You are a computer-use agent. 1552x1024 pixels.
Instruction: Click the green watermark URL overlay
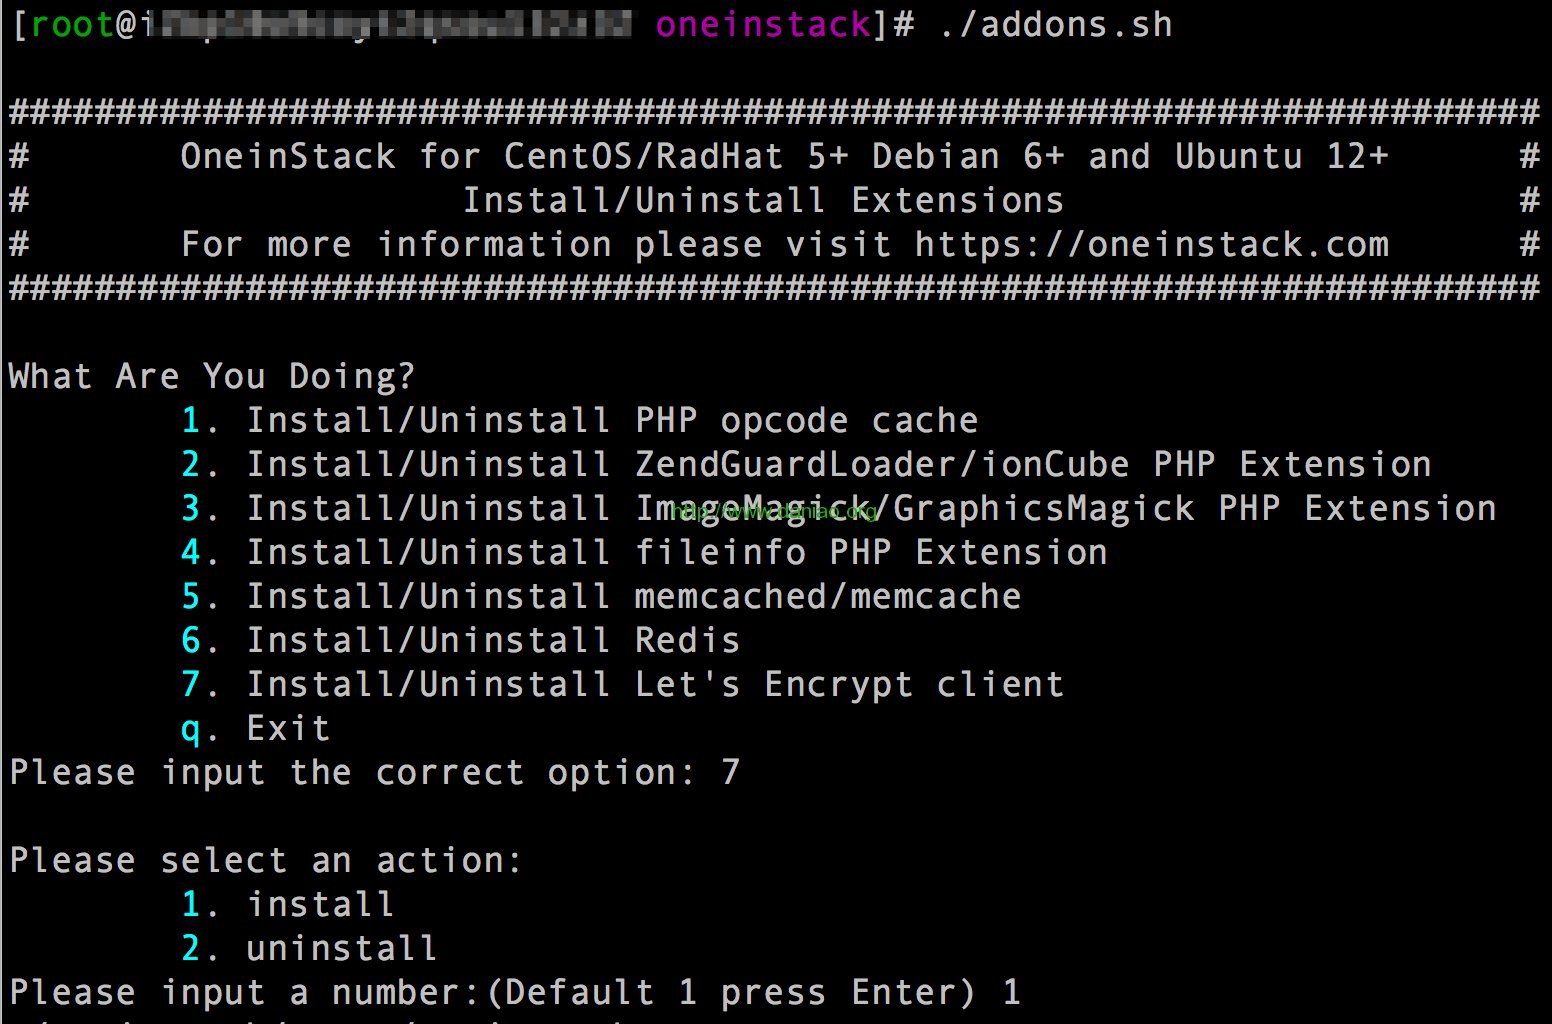(x=775, y=512)
